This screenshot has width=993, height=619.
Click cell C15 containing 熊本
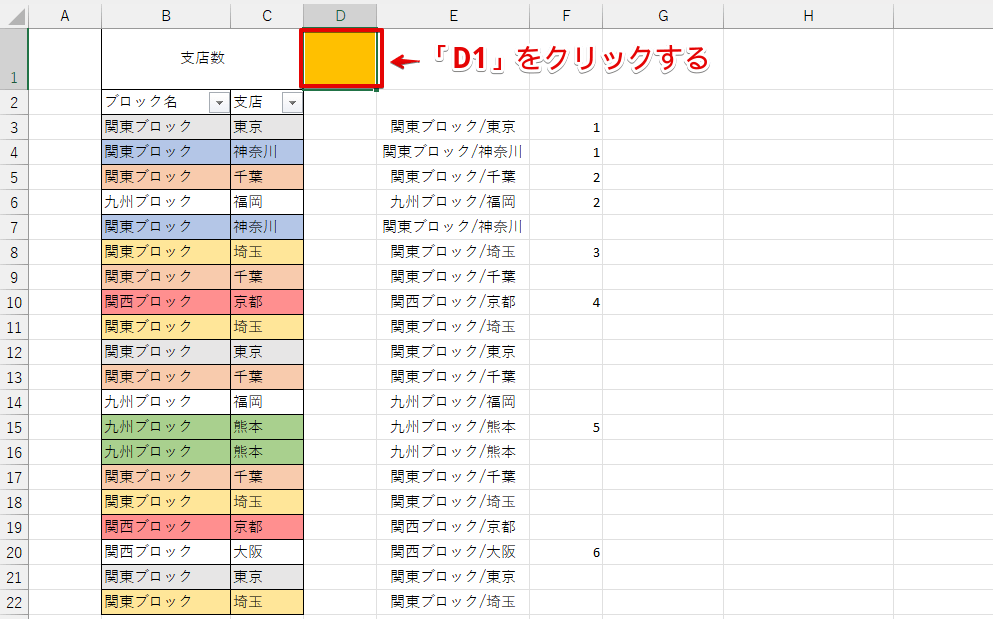point(267,427)
